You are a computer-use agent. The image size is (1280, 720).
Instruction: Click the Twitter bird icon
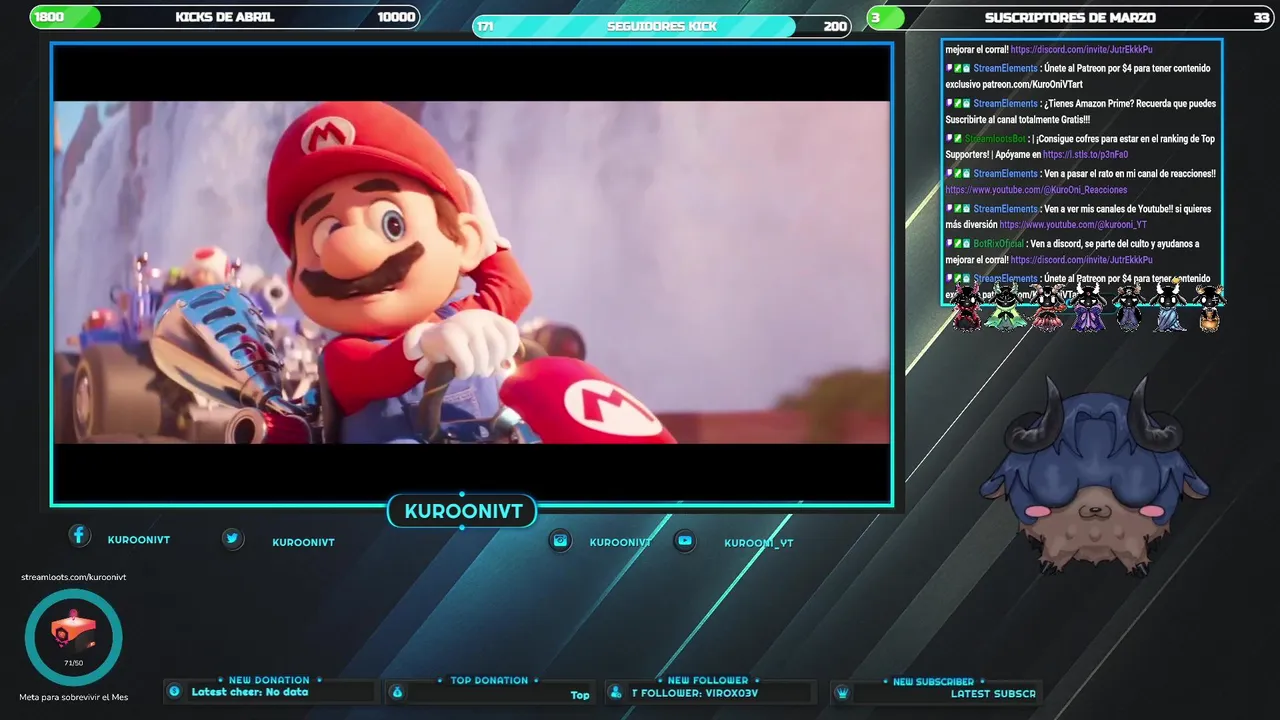coord(232,539)
